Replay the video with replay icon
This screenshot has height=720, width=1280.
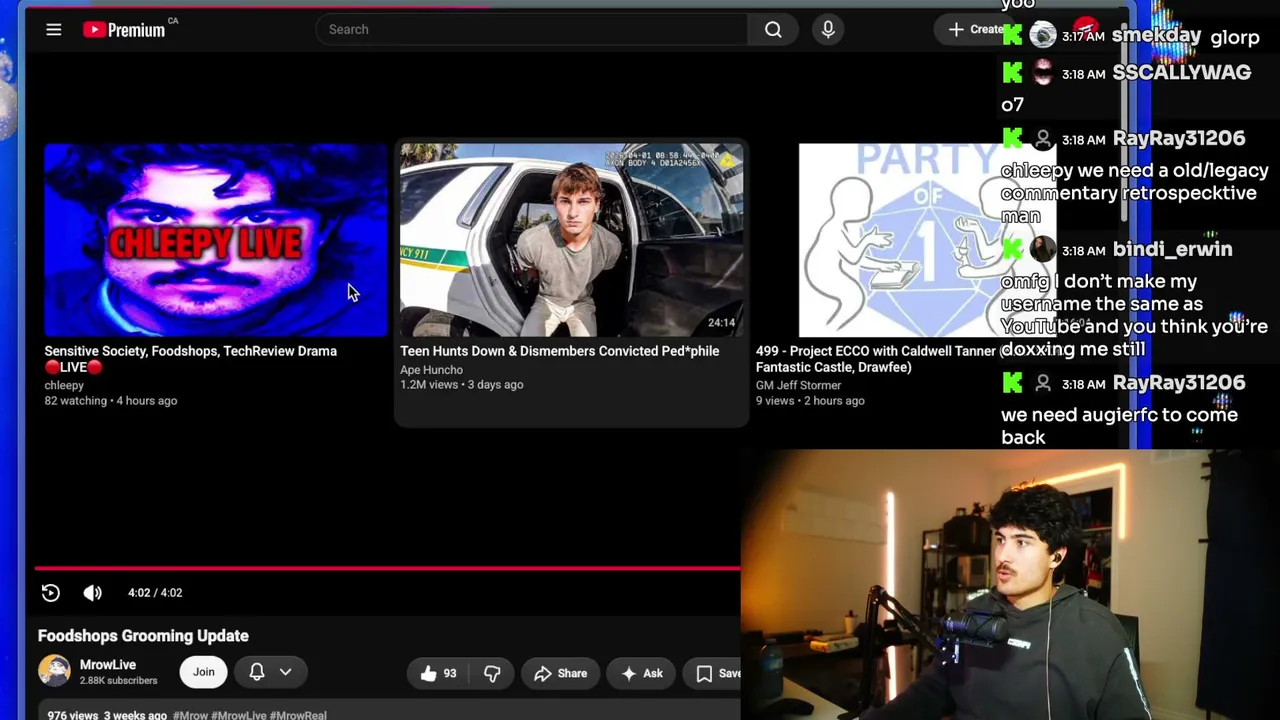click(x=51, y=593)
